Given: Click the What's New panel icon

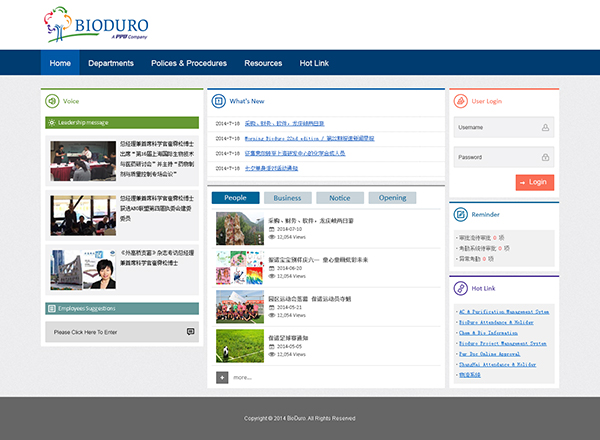Looking at the screenshot, I should pyautogui.click(x=217, y=101).
